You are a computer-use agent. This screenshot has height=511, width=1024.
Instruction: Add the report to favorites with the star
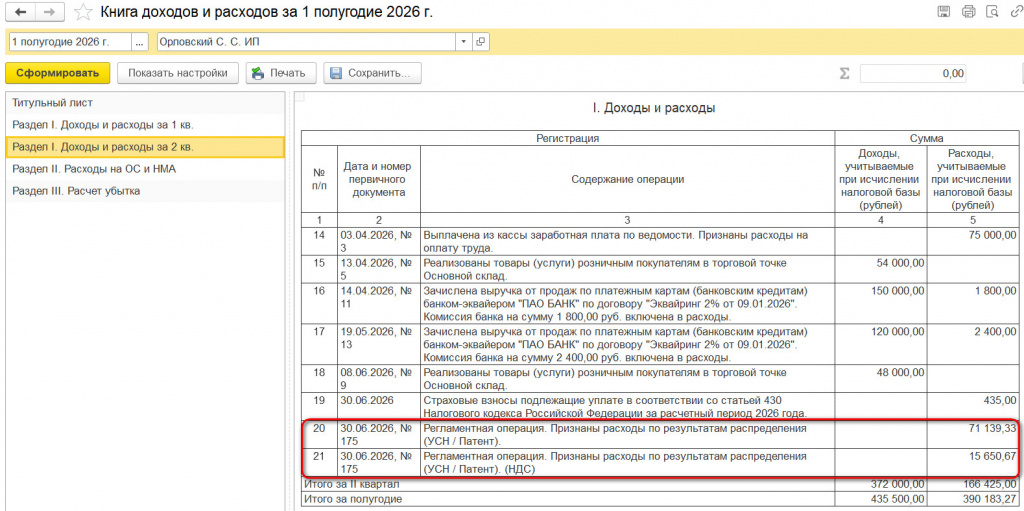coord(83,12)
